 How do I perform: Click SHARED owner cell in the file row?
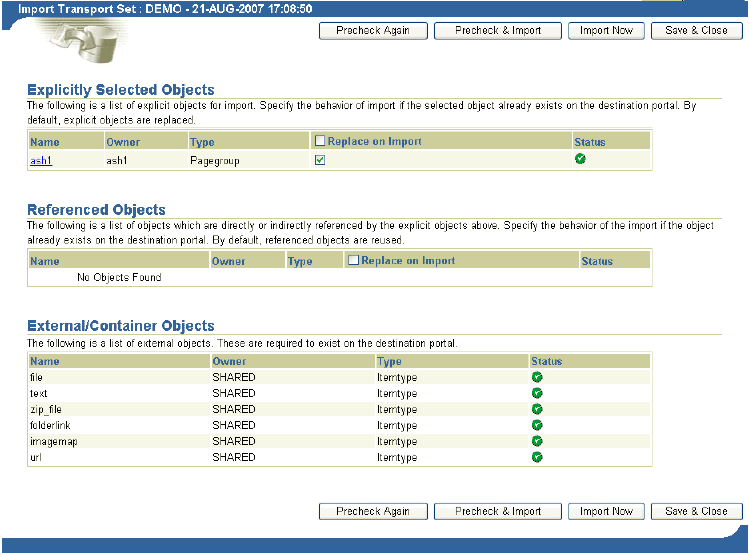tap(234, 377)
